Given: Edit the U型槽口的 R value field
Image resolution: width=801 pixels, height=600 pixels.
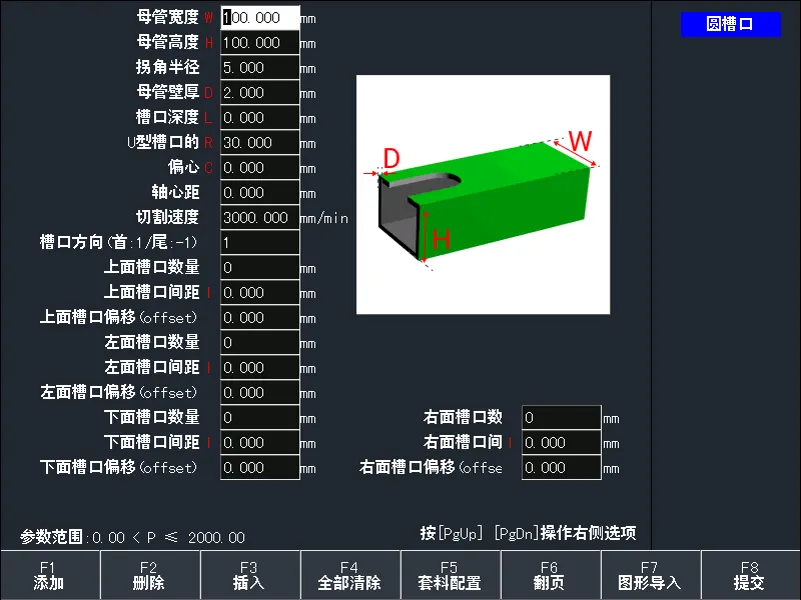Looking at the screenshot, I should (260, 143).
